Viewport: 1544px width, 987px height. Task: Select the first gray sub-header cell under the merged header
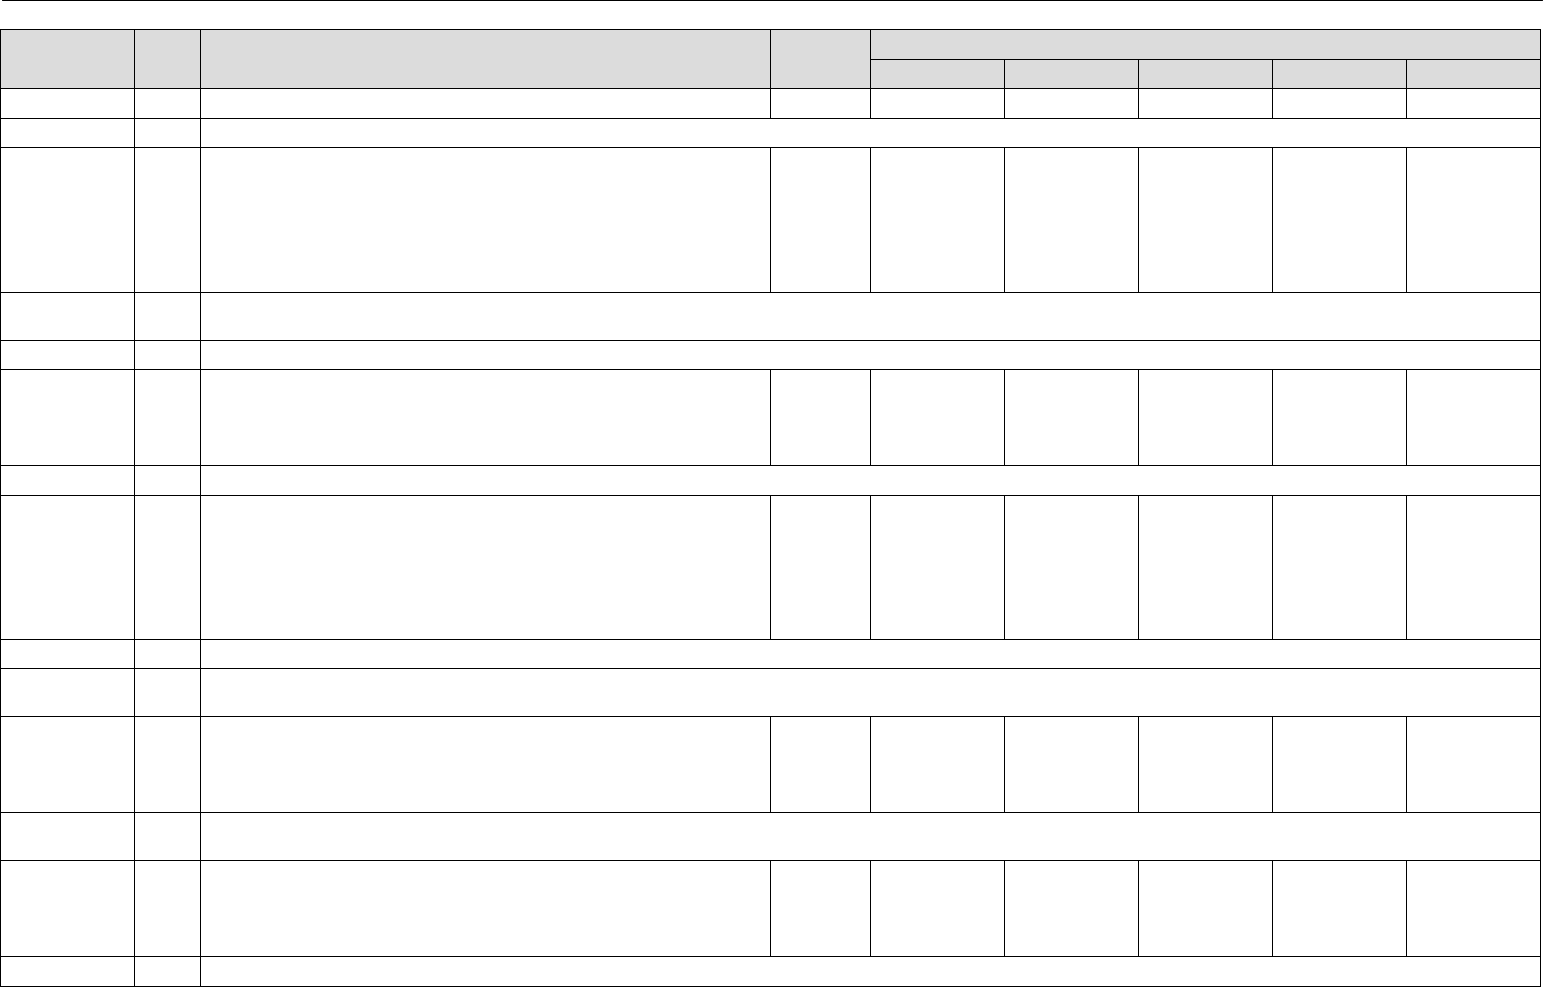(937, 74)
